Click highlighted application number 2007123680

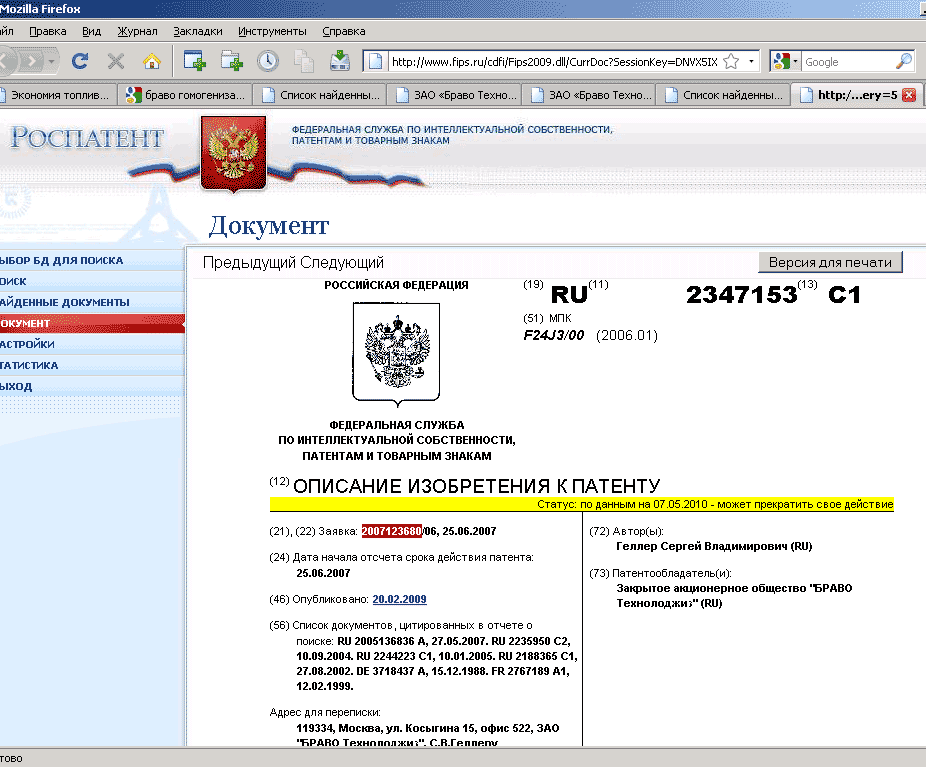click(x=392, y=531)
